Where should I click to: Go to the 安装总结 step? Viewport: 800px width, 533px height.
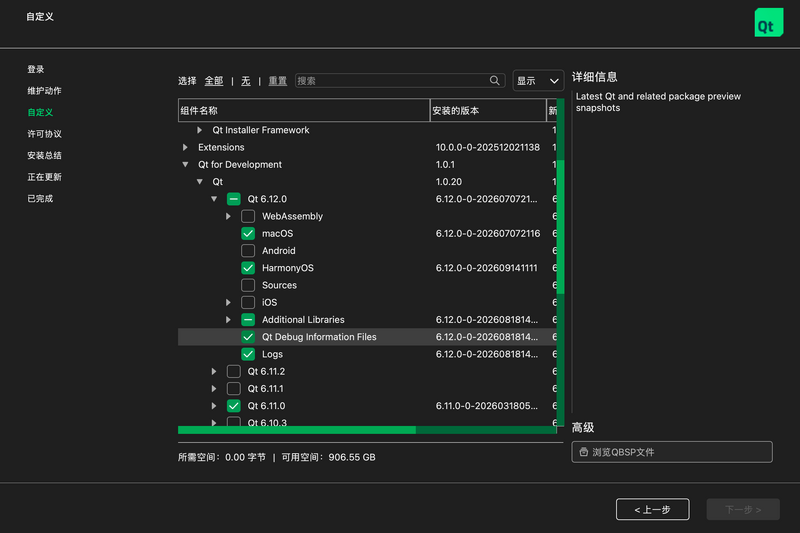[44, 156]
